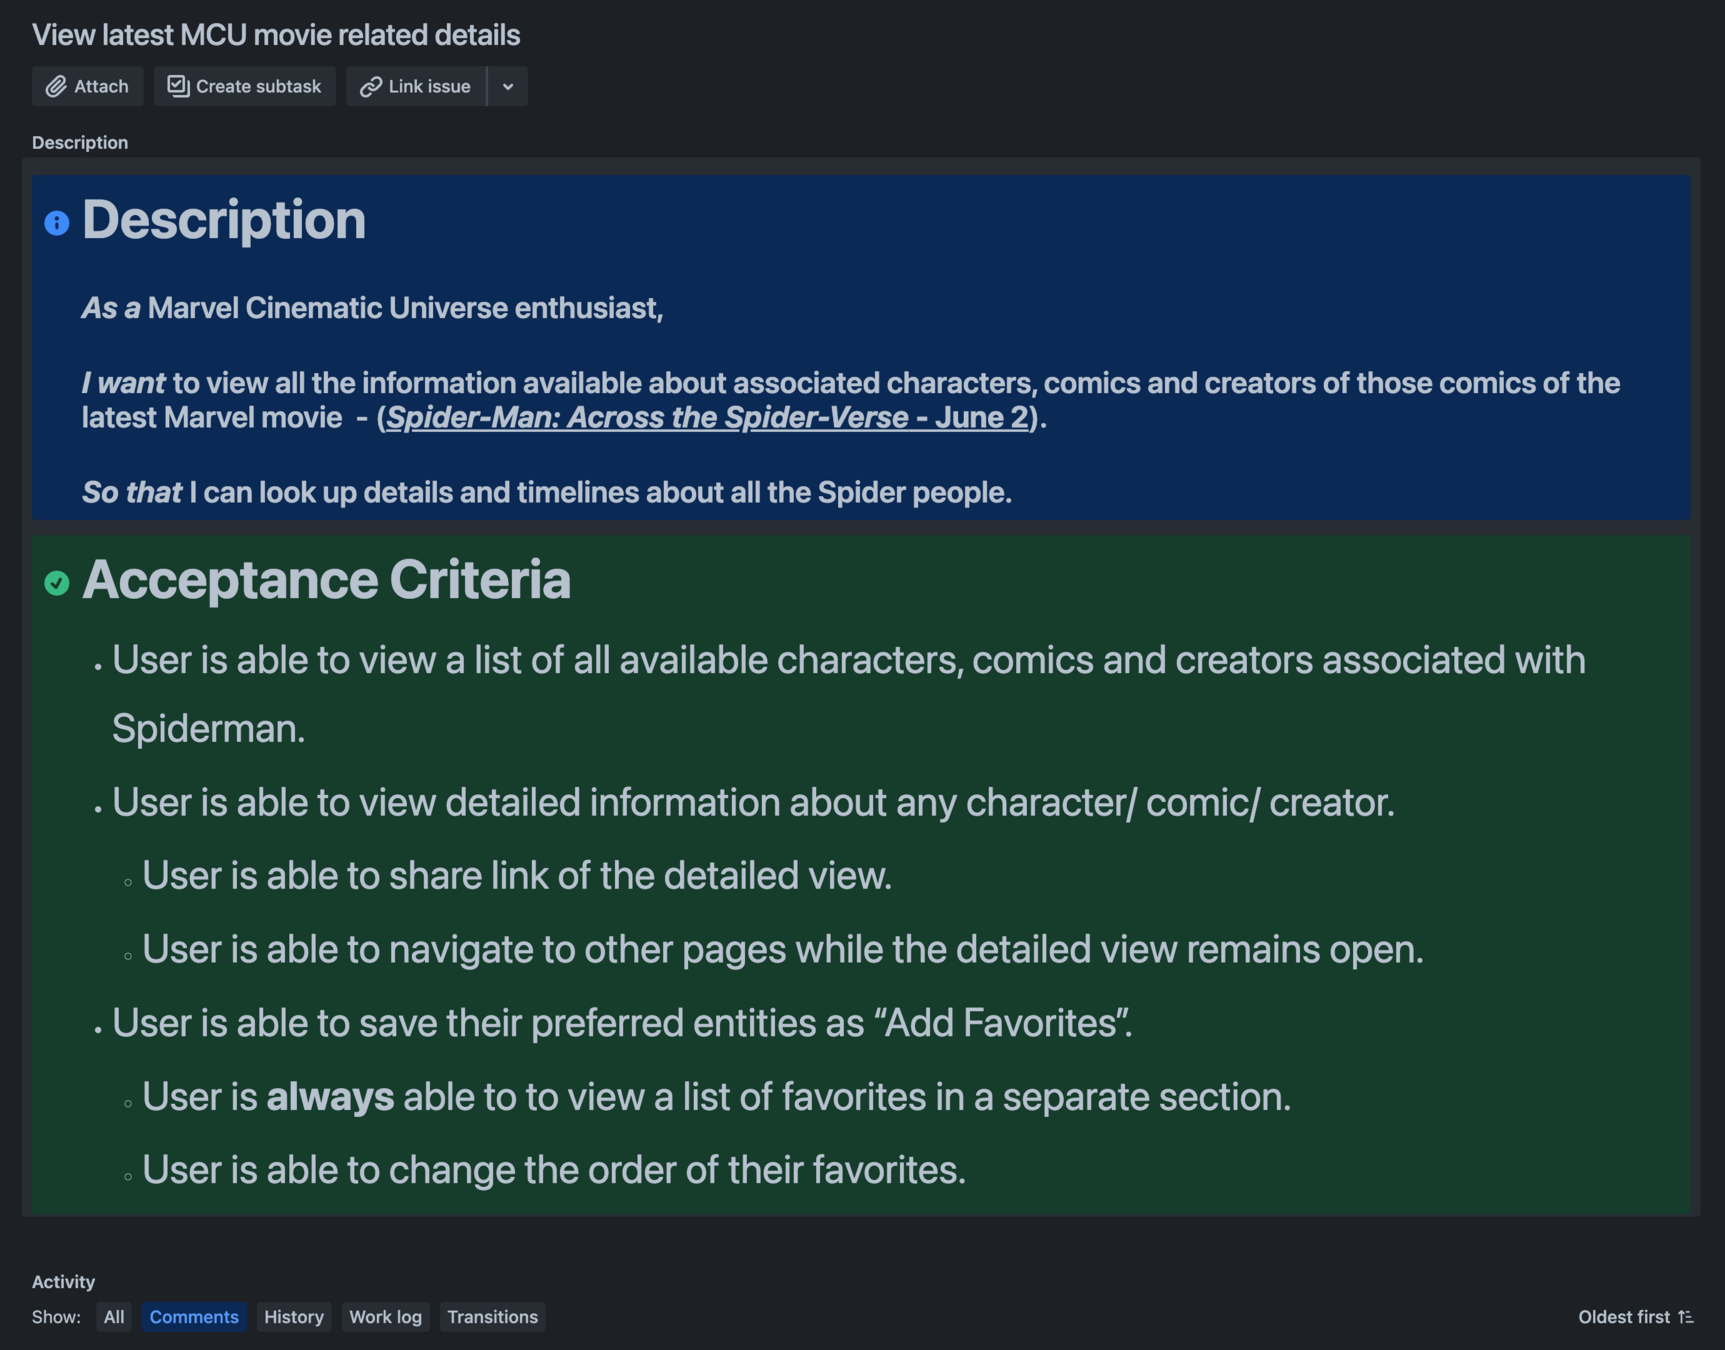Click bullet 'User is able to view a list of all available characters'
The width and height of the screenshot is (1725, 1350).
tap(848, 694)
